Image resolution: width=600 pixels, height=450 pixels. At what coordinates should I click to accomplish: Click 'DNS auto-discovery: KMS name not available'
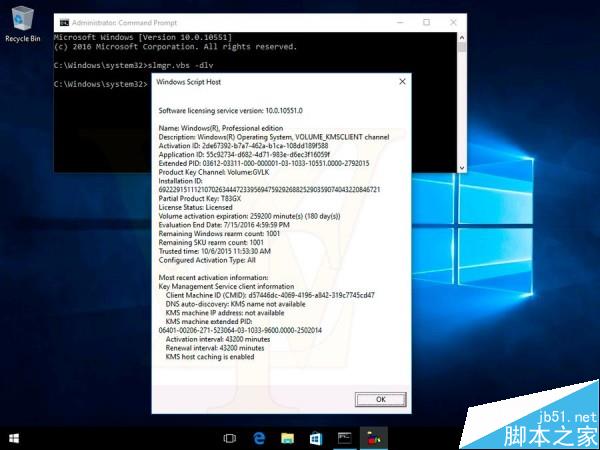click(x=235, y=304)
